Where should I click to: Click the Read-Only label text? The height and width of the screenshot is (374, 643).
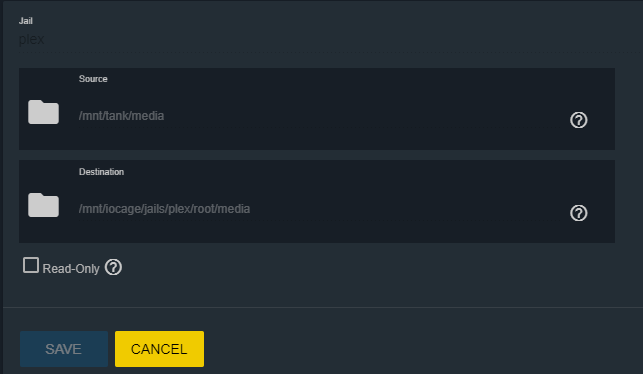click(x=71, y=269)
